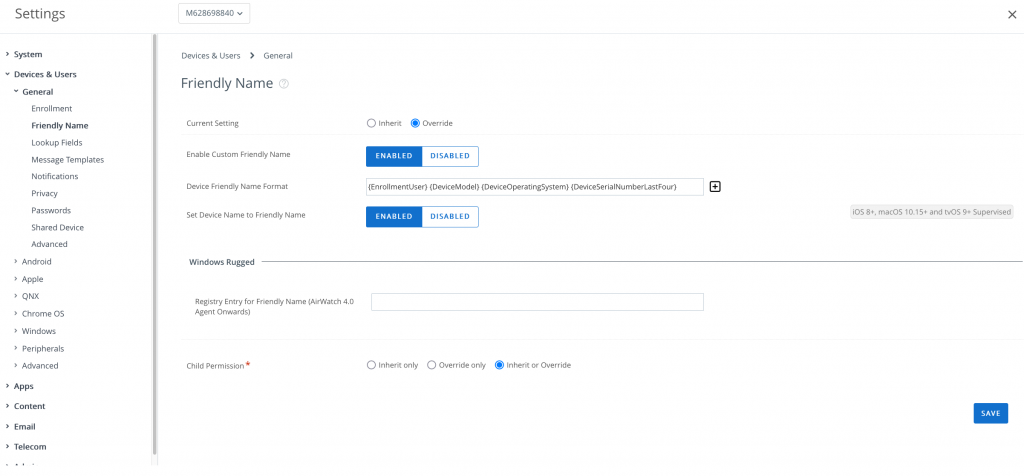Expand the System section in sidebar
Screen dimensions: 1024x476
click(28, 54)
